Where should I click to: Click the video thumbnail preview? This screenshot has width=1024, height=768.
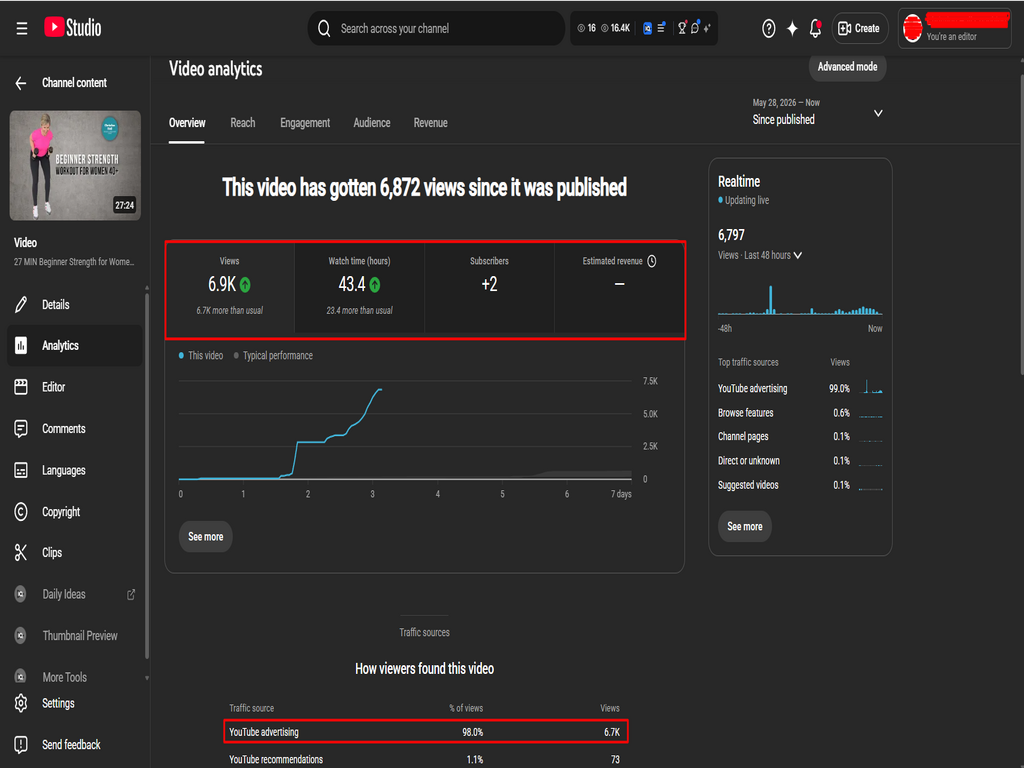[75, 165]
